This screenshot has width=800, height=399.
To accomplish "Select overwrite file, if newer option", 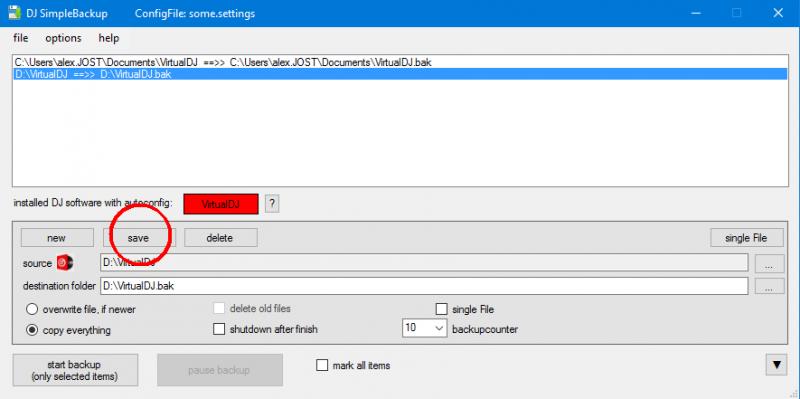I will pyautogui.click(x=81, y=309).
